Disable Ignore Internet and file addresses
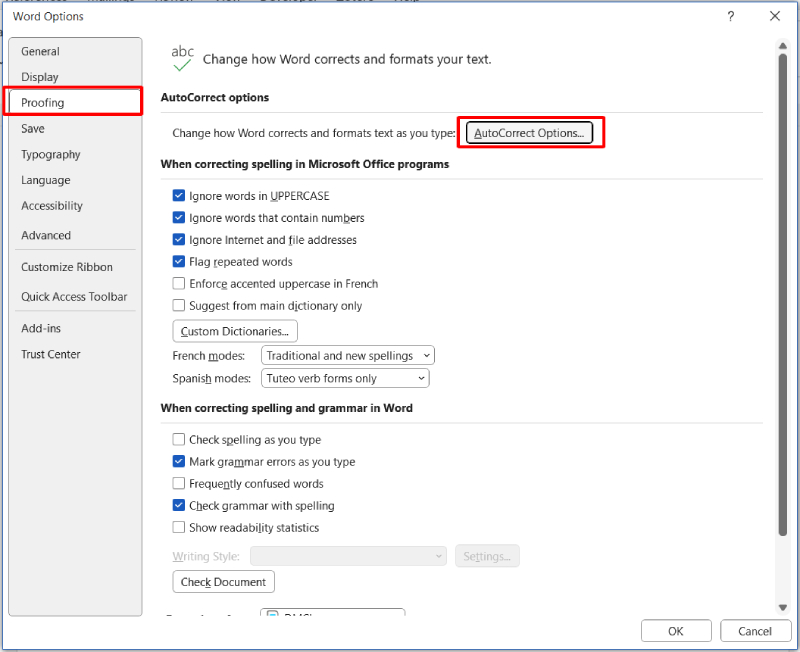The height and width of the screenshot is (652, 800). (178, 239)
